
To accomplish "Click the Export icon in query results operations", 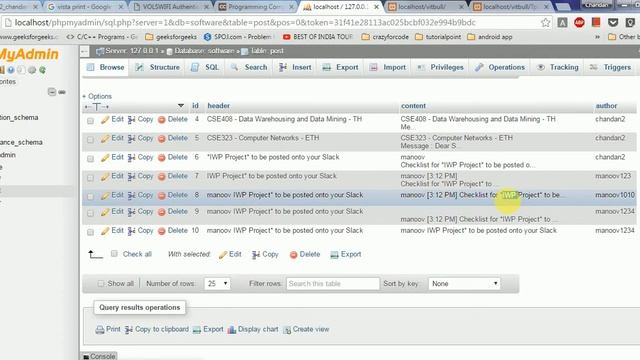I will (x=197, y=330).
